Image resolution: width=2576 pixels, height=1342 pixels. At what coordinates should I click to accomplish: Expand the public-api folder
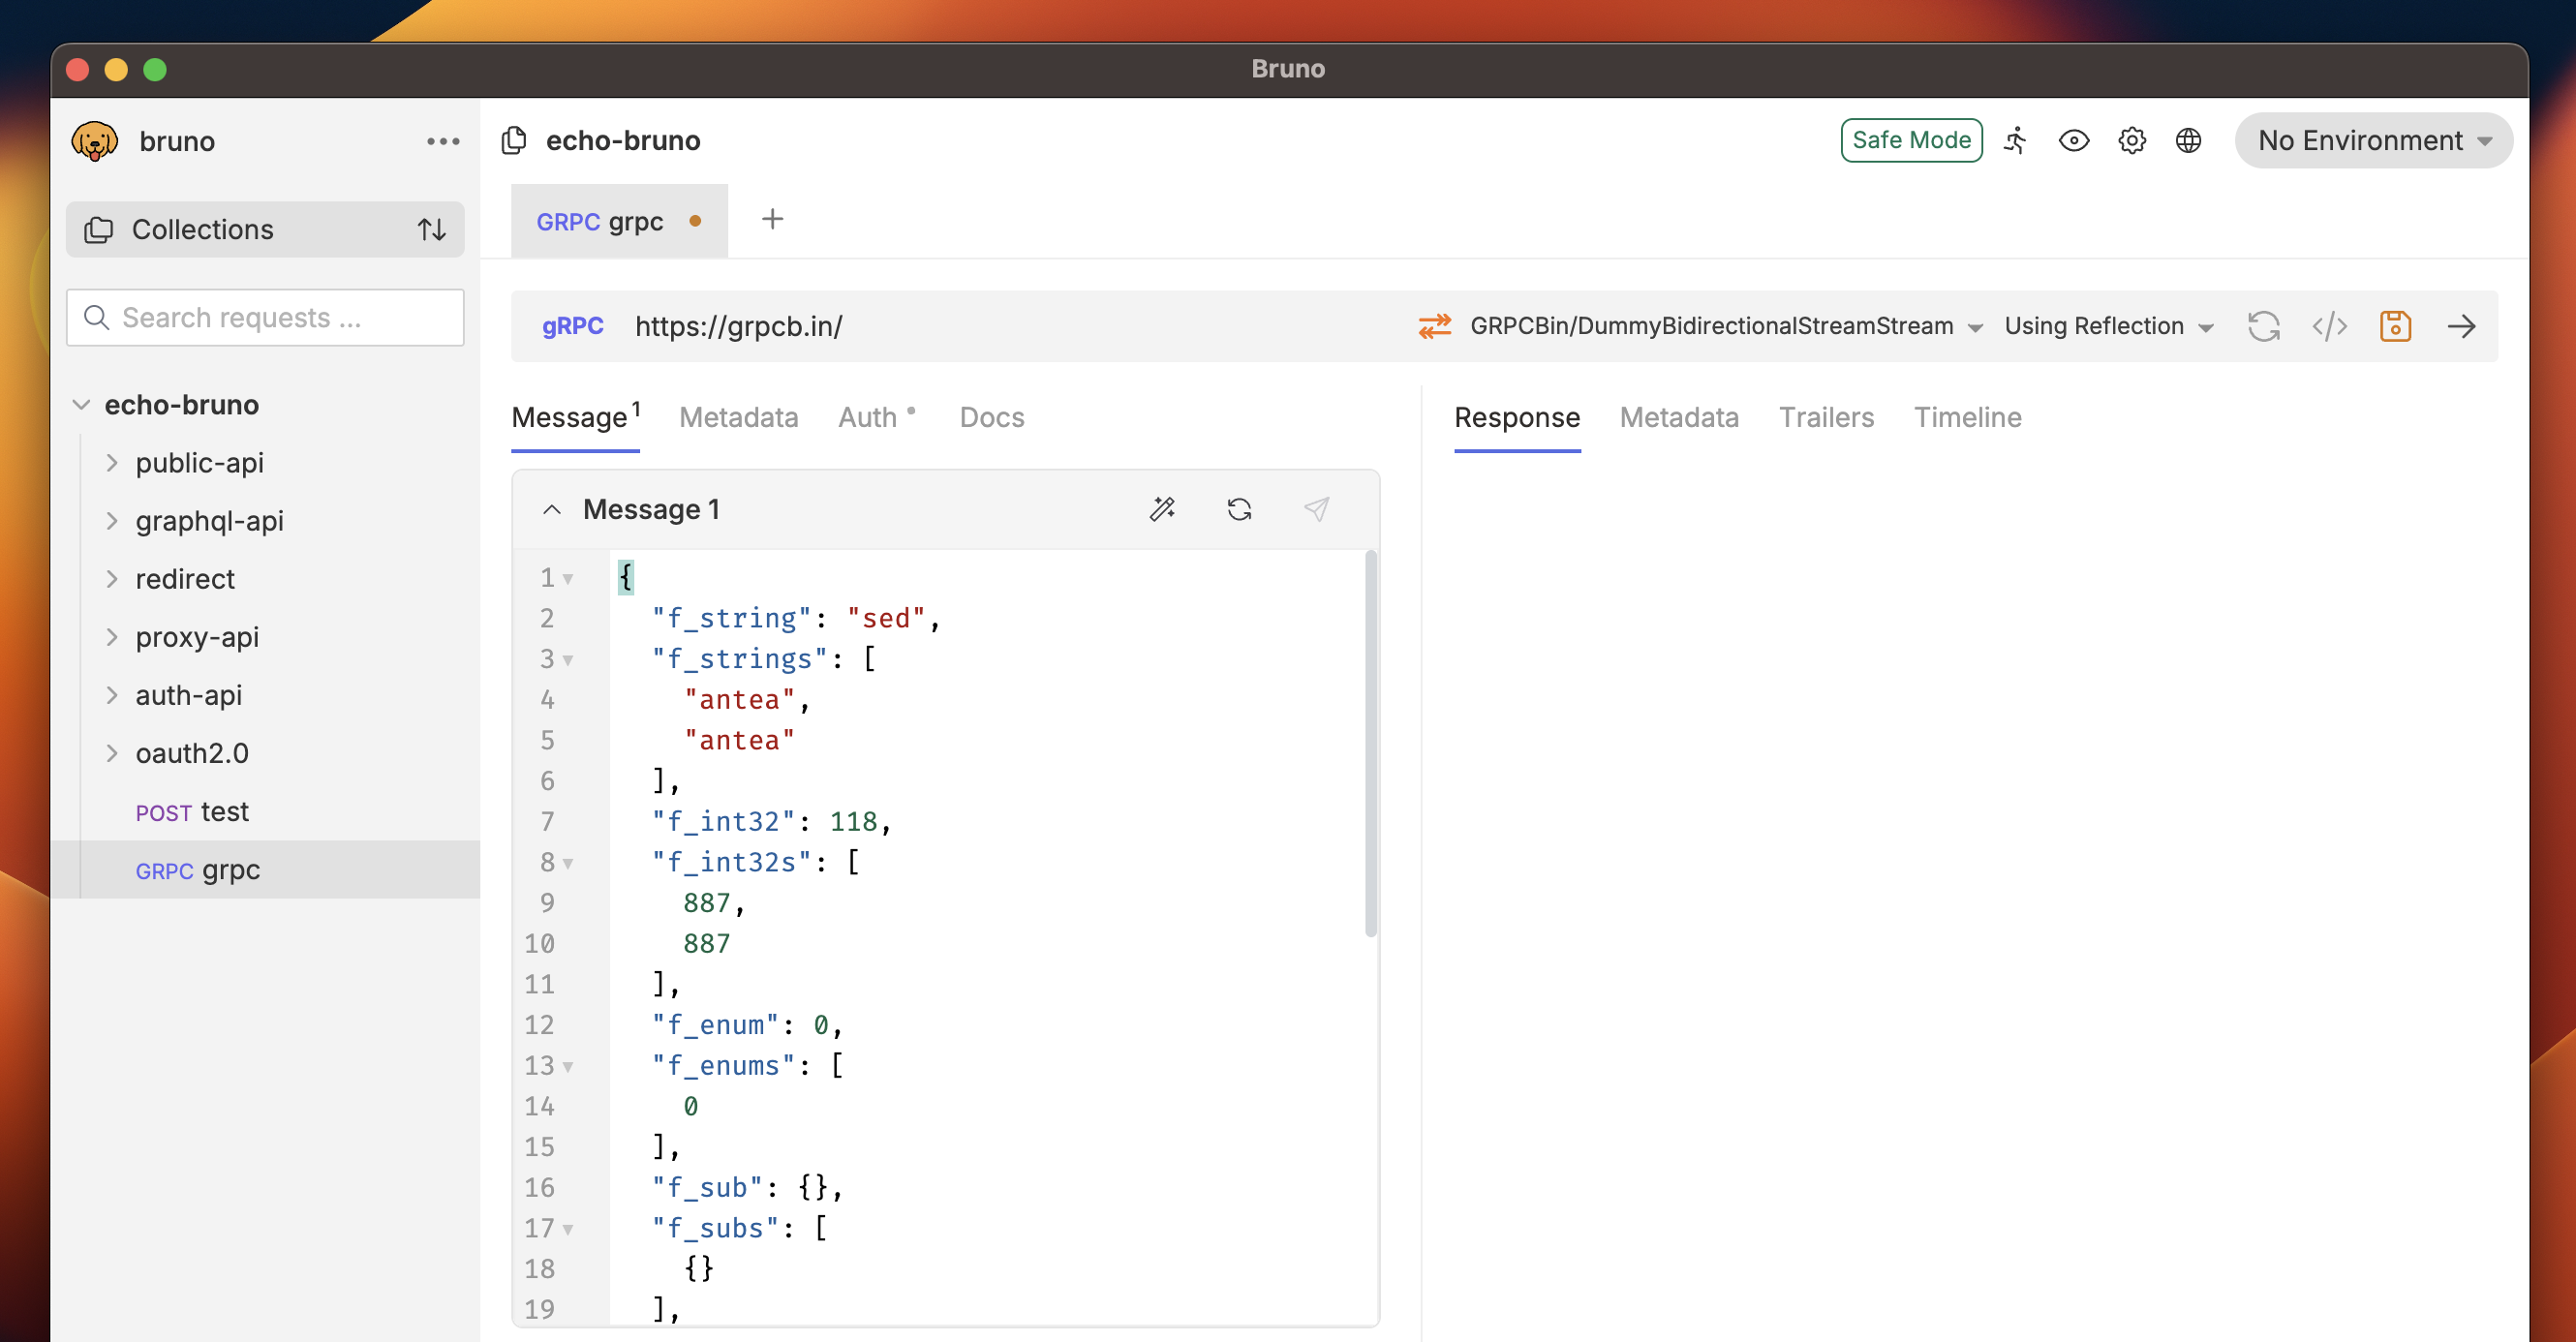coord(200,463)
